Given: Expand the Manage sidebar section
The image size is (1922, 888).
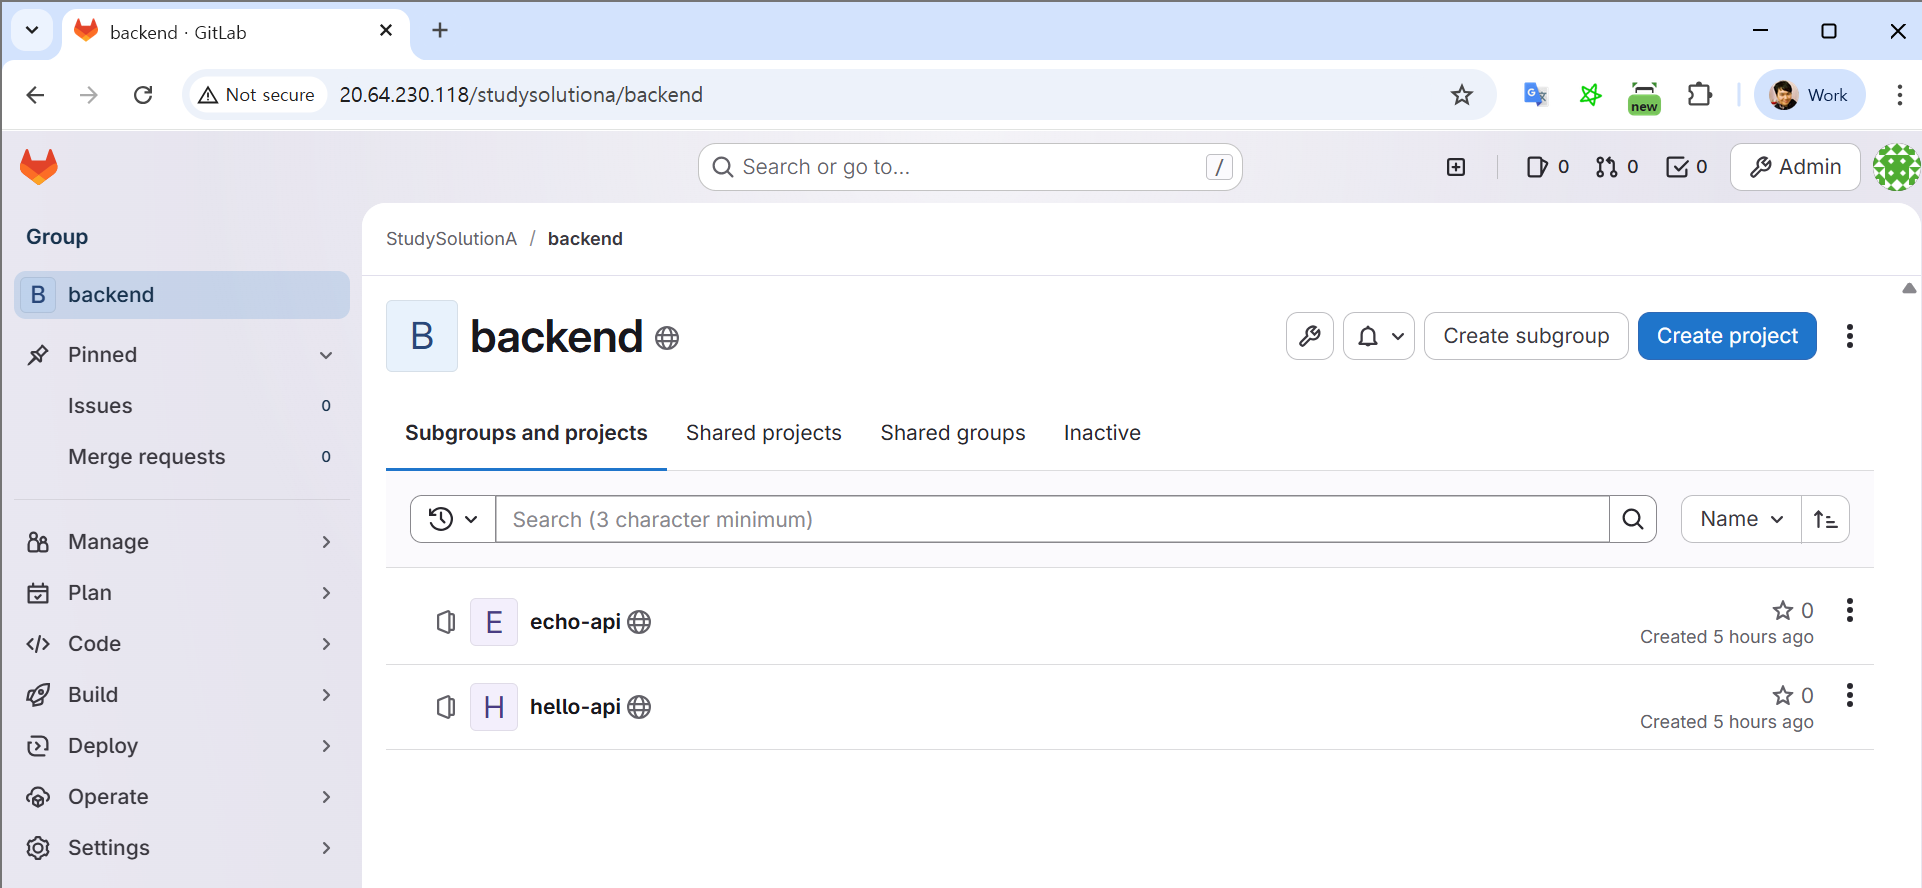Looking at the screenshot, I should coord(180,542).
